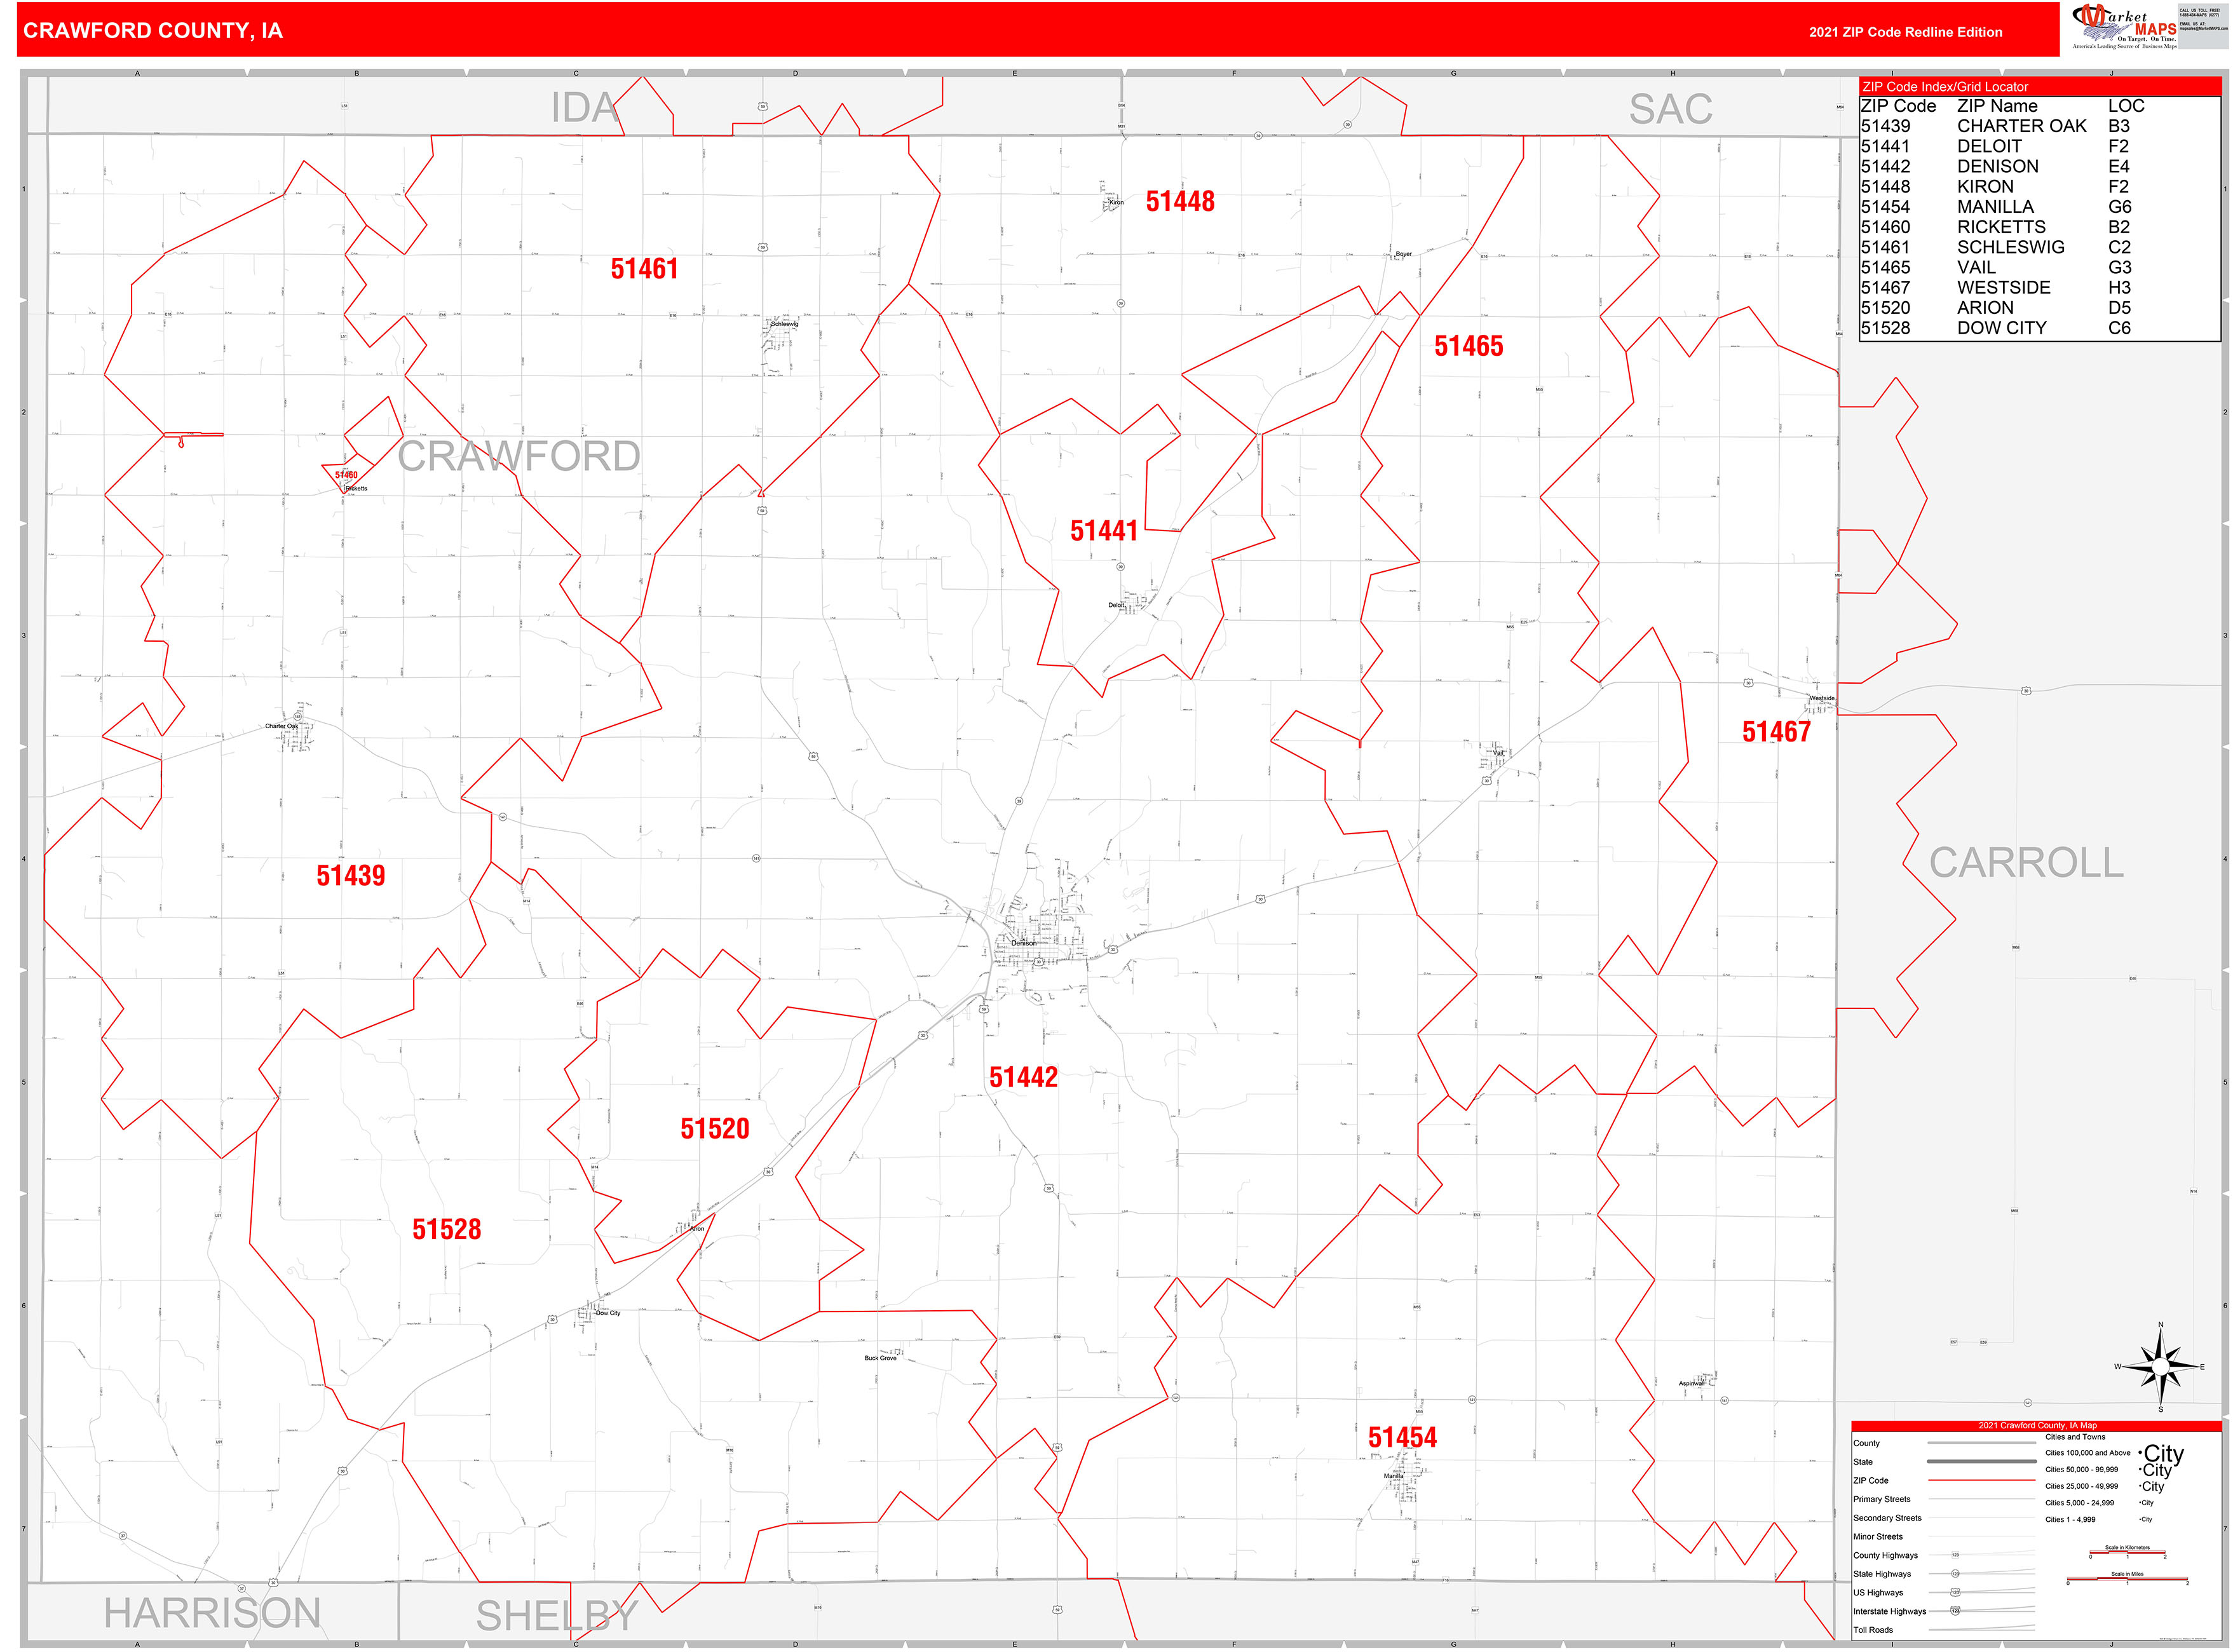Expand the Cities and Towns legend section

[2075, 1437]
